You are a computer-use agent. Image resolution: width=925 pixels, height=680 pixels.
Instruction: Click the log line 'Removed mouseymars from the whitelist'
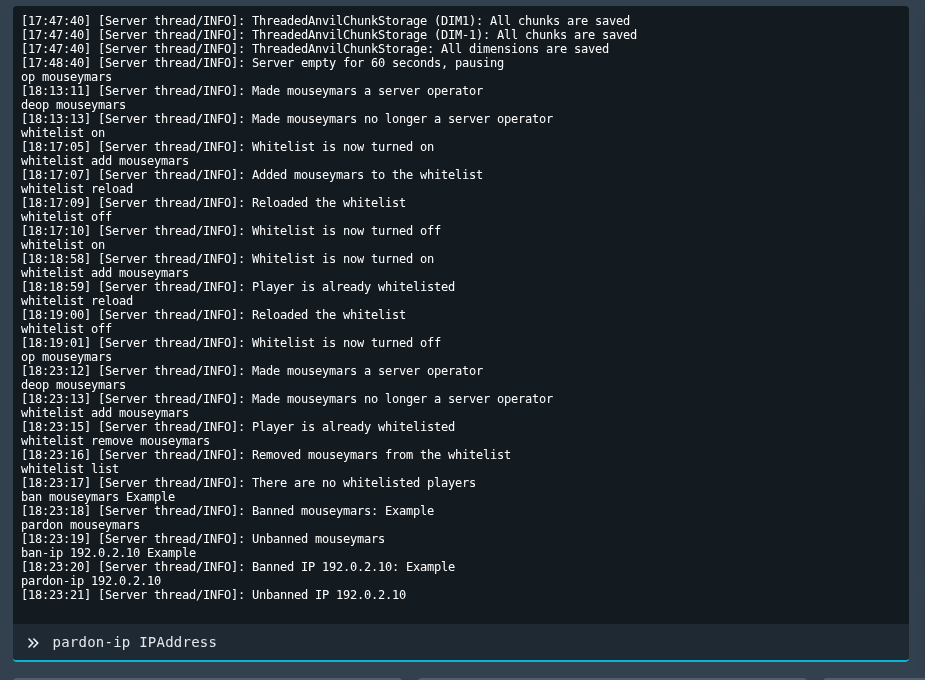(266, 455)
